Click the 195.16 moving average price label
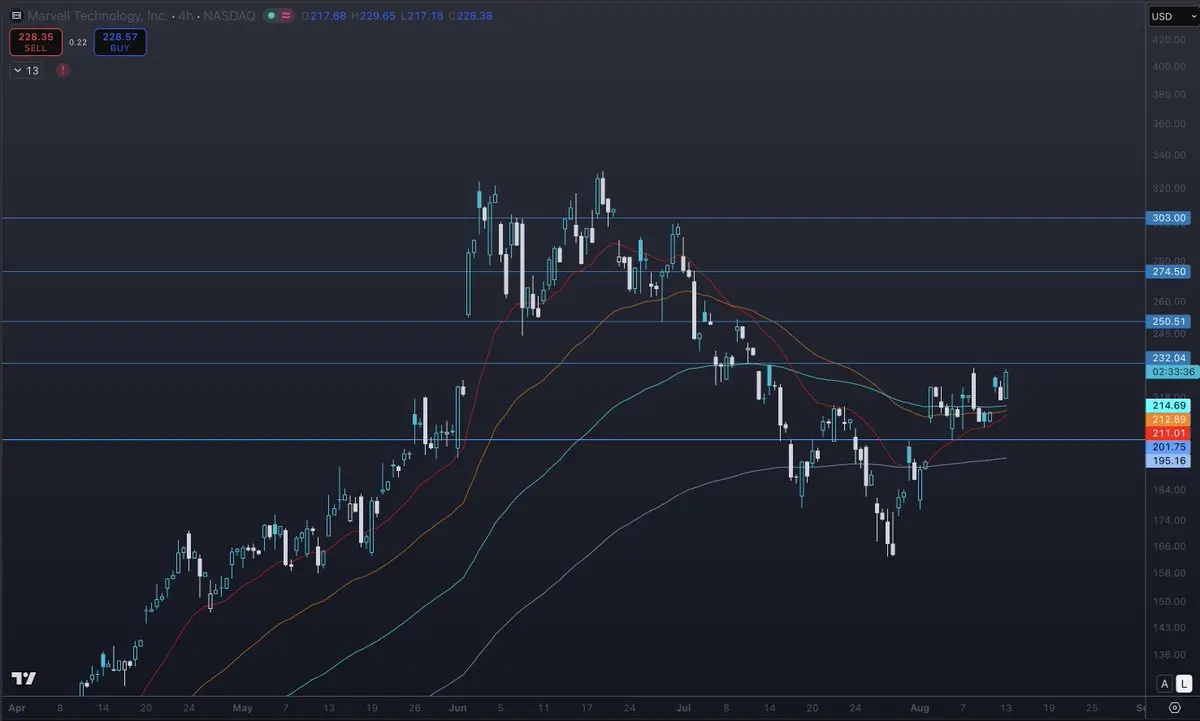The width and height of the screenshot is (1200, 721). click(x=1167, y=461)
